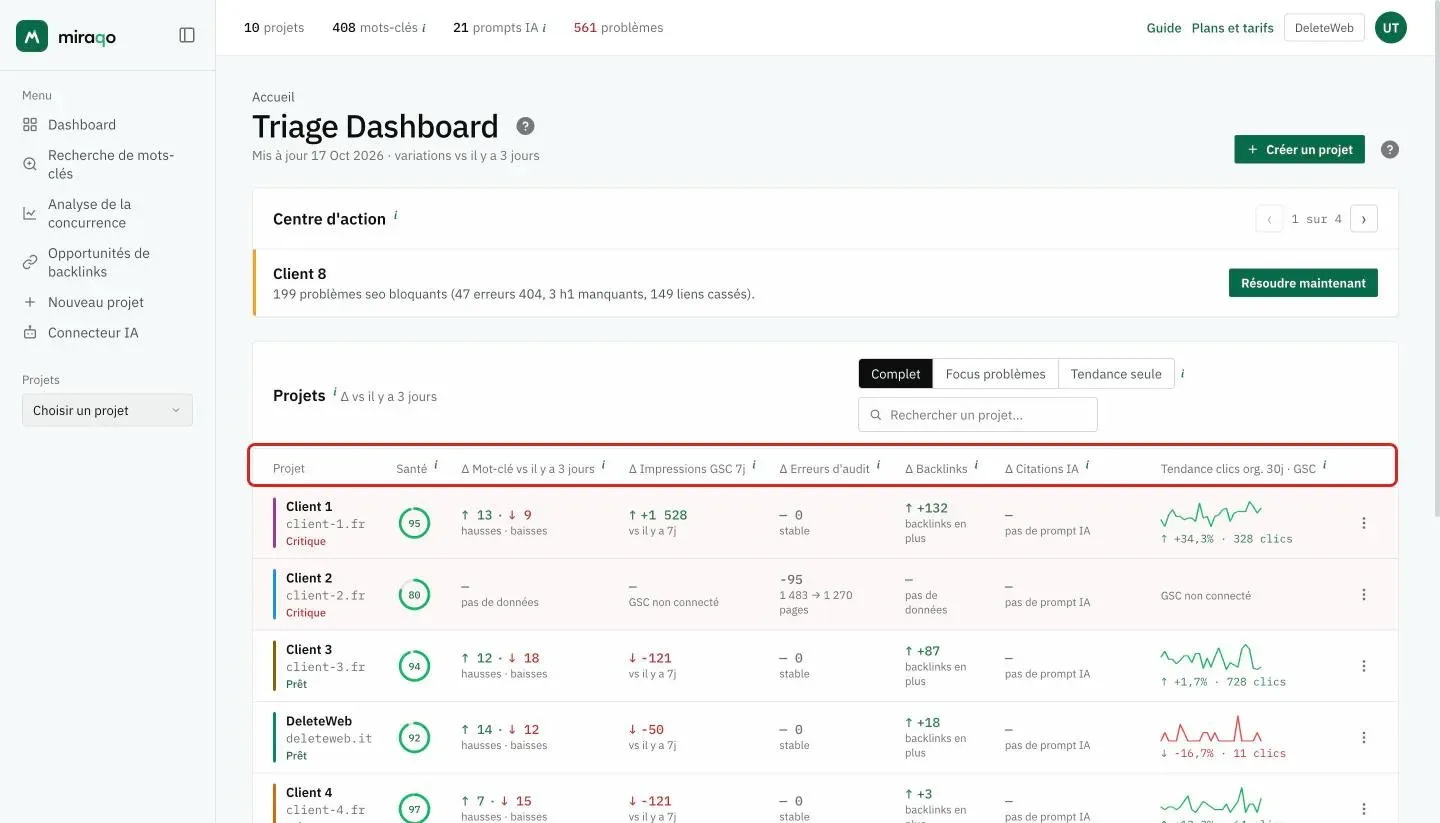Screen dimensions: 1440x823
Task: Open Dashboard in the sidebar
Action: (x=82, y=125)
